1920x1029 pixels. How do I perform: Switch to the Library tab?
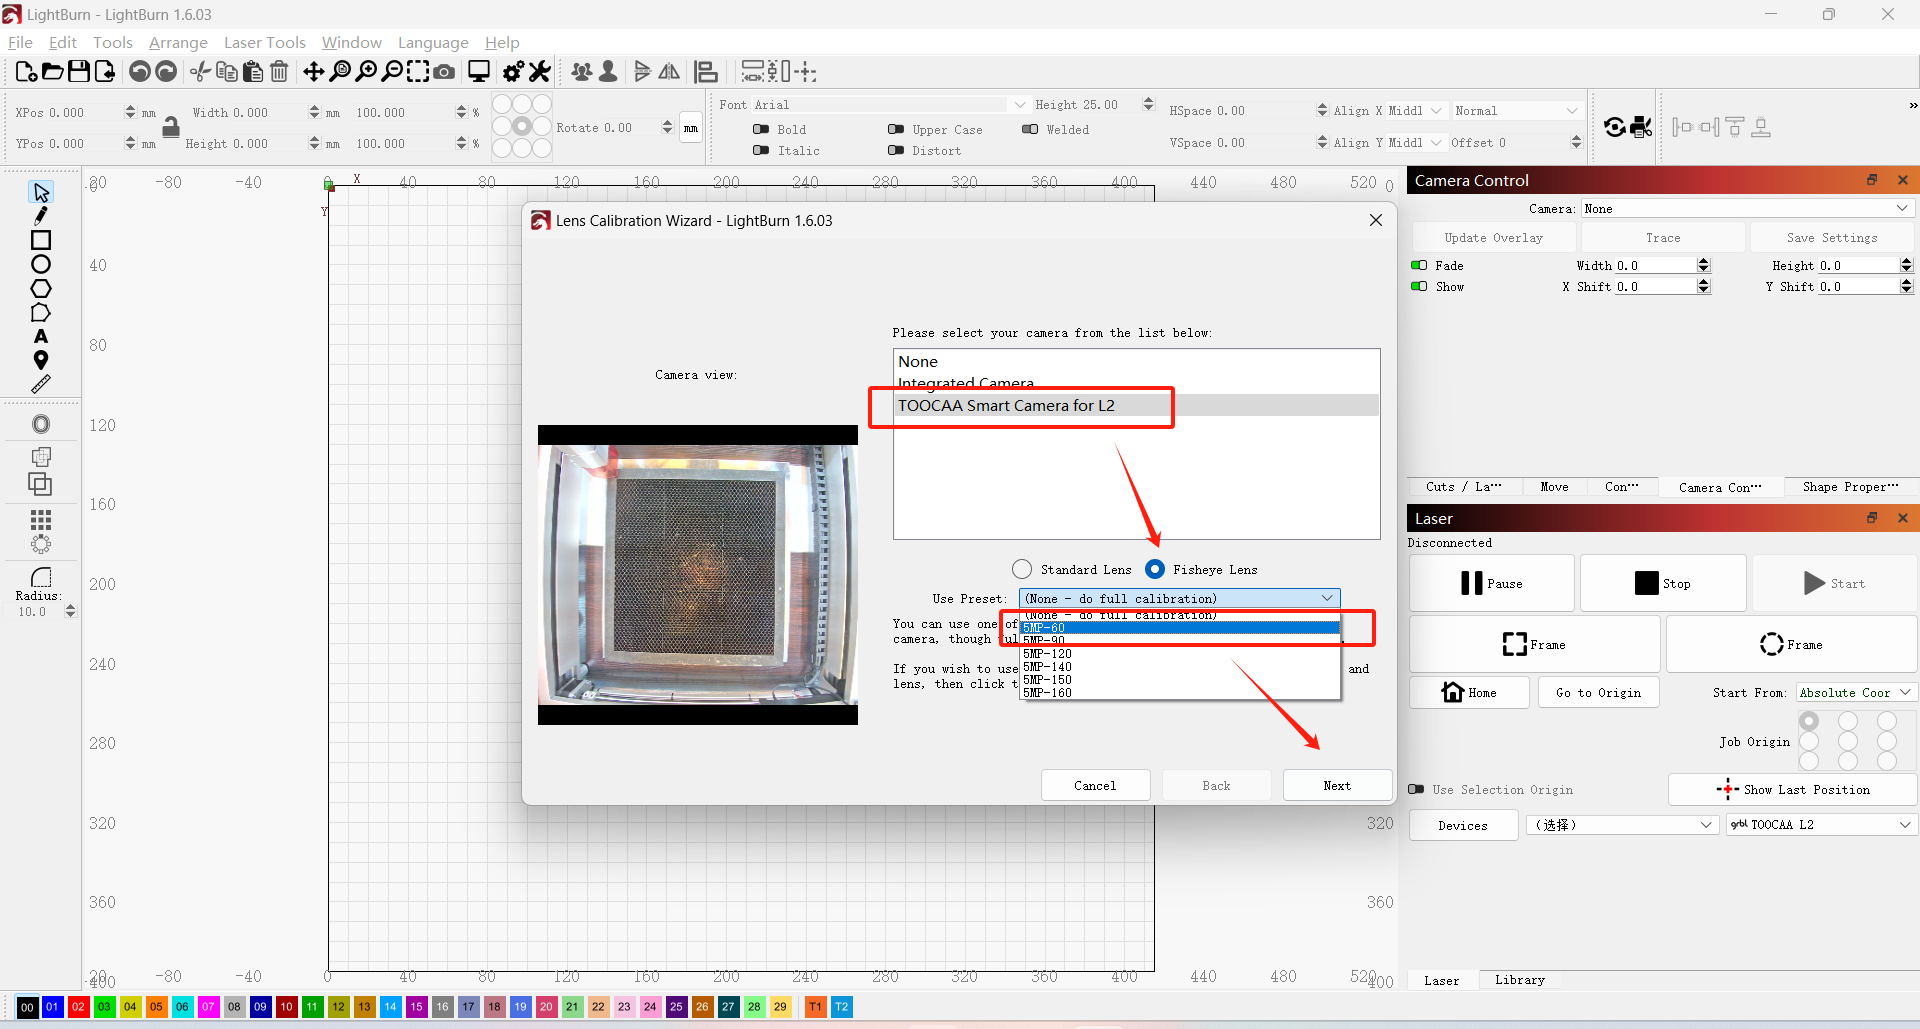pos(1519,980)
